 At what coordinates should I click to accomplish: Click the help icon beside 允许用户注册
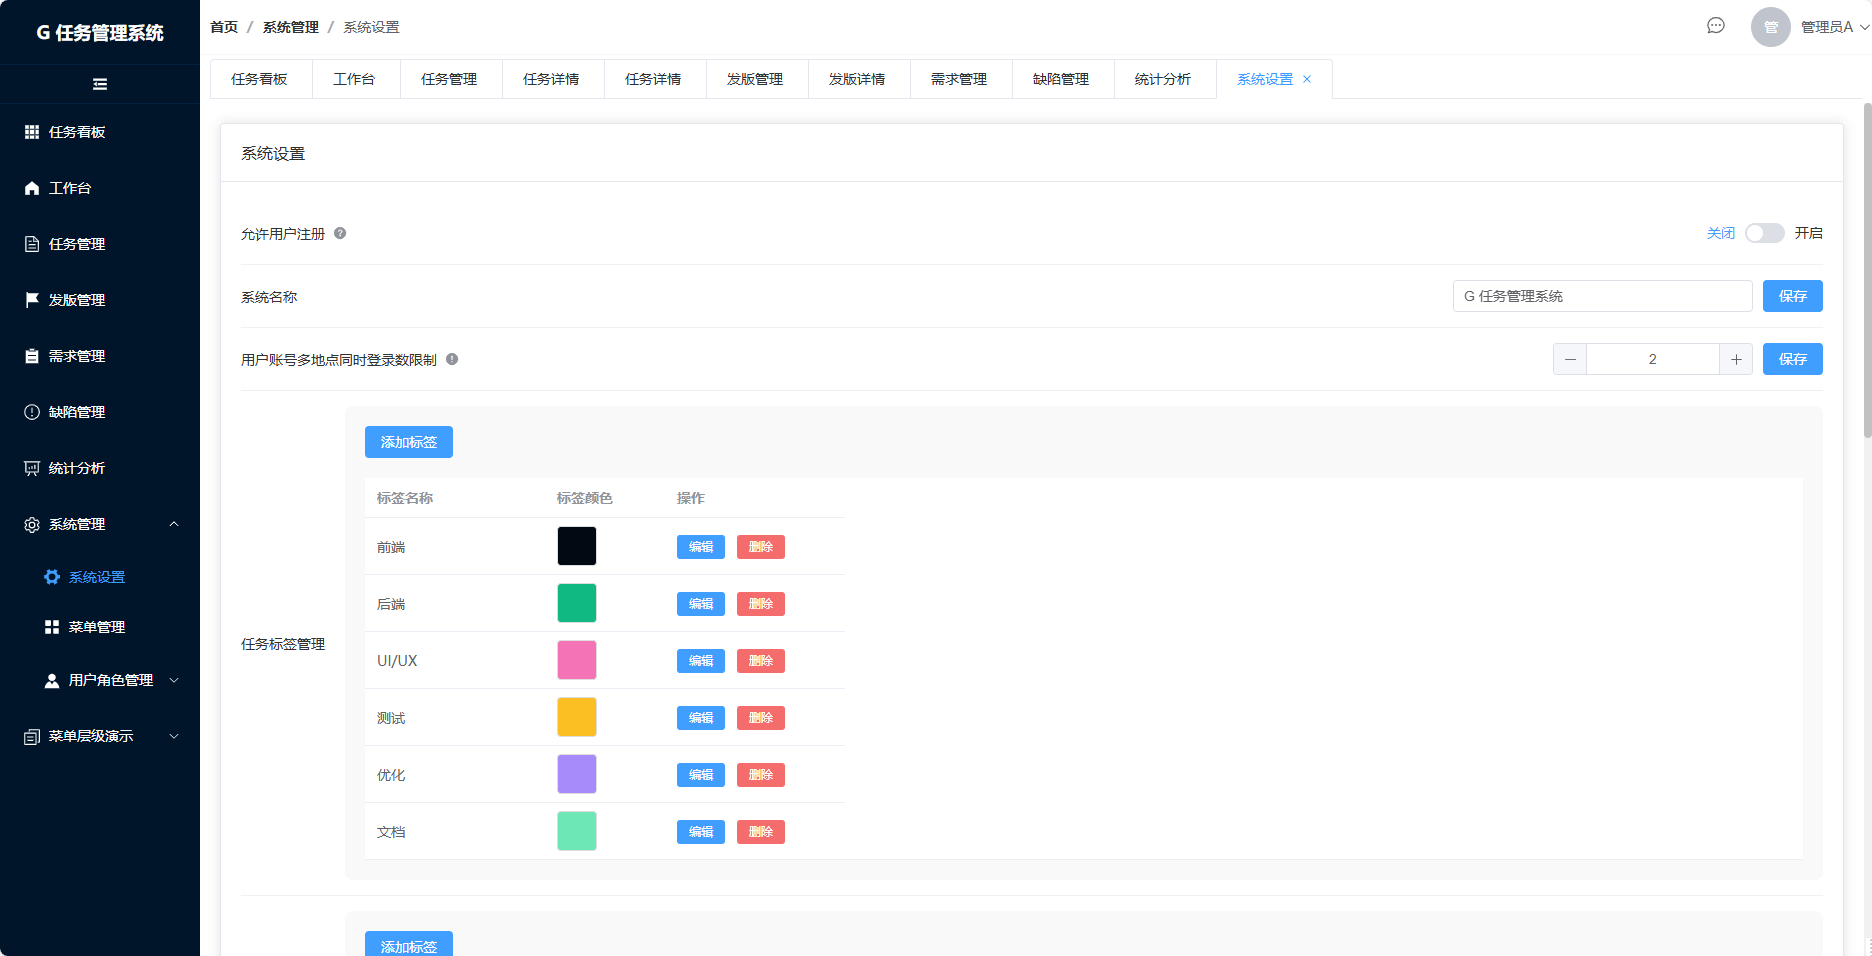point(340,233)
